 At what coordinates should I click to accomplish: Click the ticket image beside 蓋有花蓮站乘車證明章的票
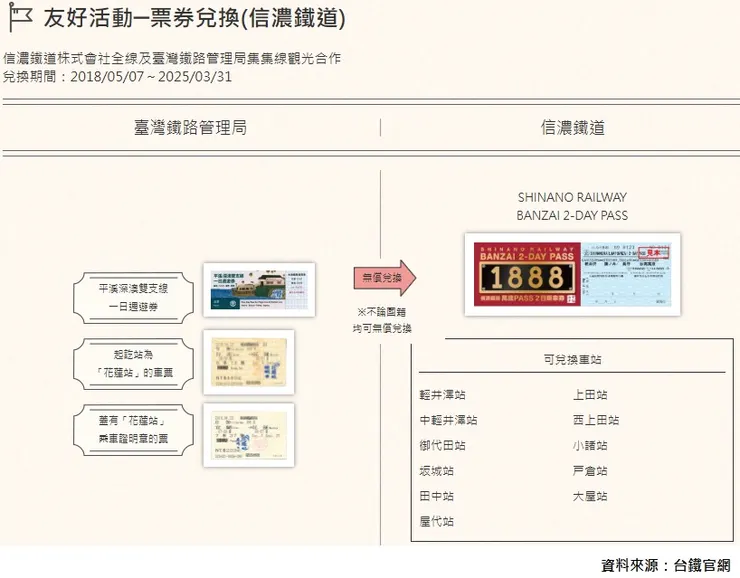click(249, 435)
